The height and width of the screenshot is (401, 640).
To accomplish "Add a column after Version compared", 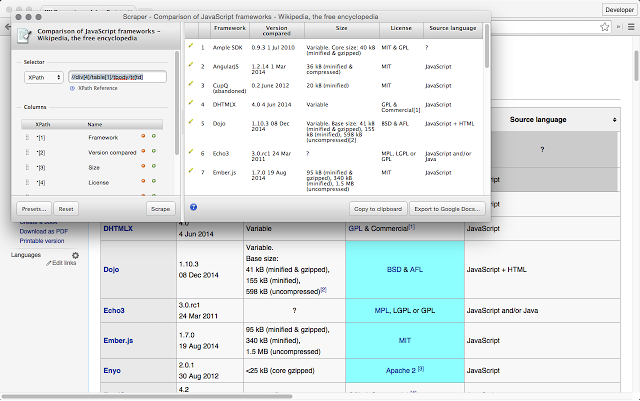I will (154, 151).
